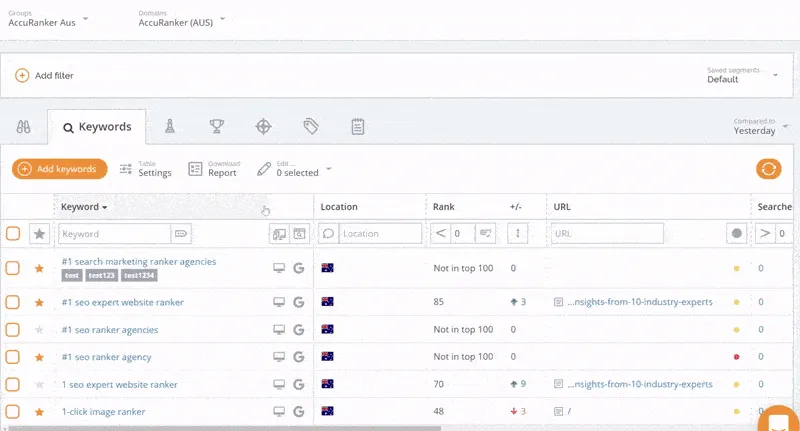Focus the URL filter input

(x=607, y=234)
